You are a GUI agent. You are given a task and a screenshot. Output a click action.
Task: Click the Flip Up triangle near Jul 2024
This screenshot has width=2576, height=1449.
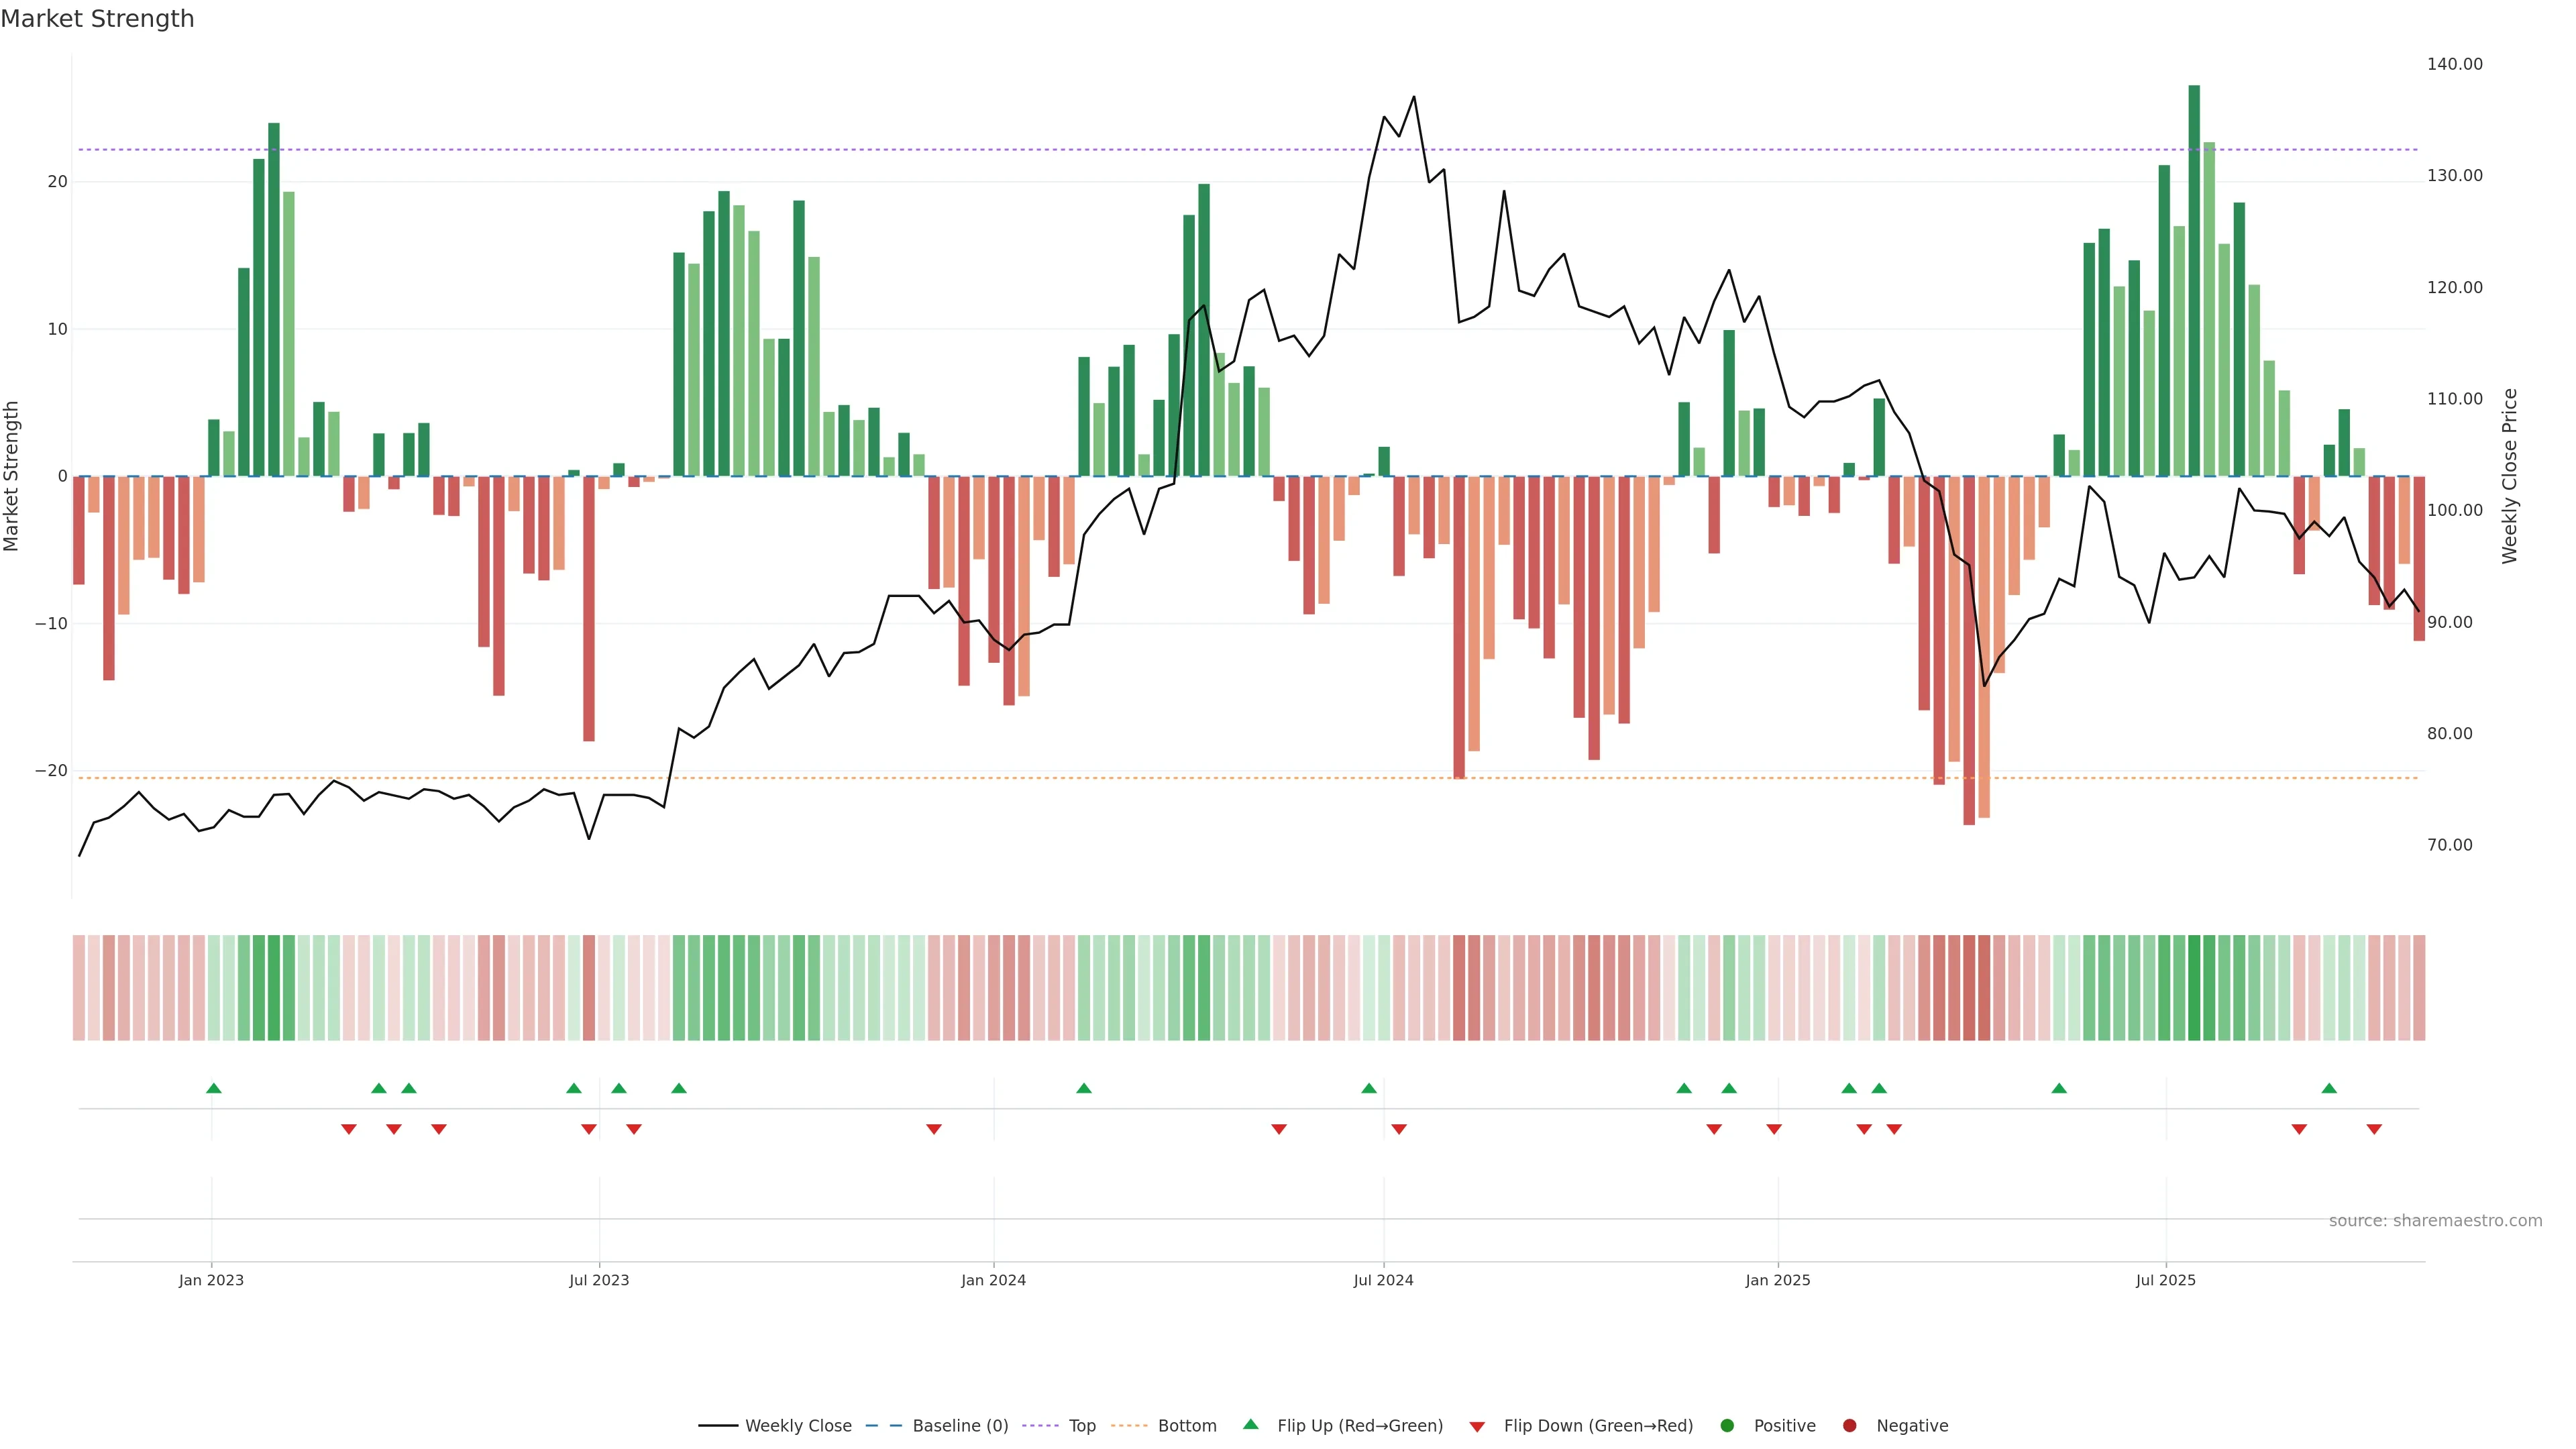point(1369,1088)
